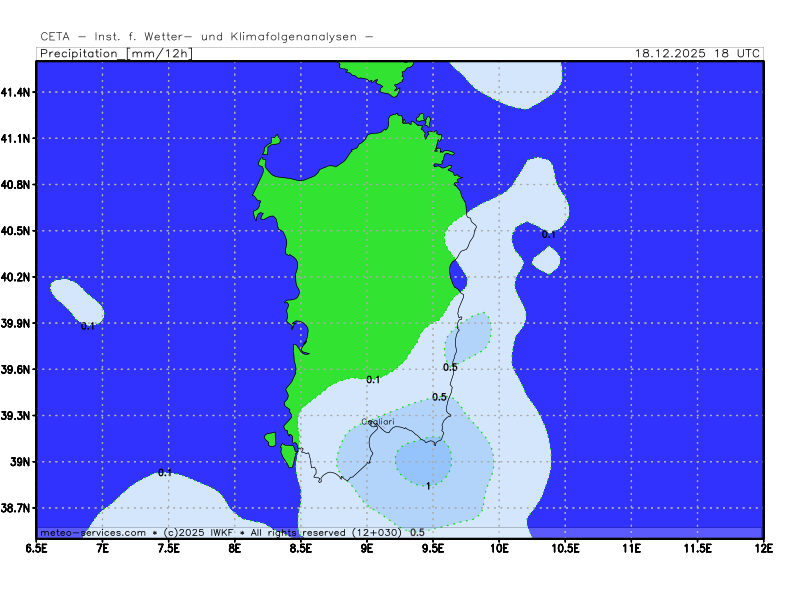Click the darkest blue precipitation core near Cagliari
800x600 pixels.
click(x=422, y=461)
